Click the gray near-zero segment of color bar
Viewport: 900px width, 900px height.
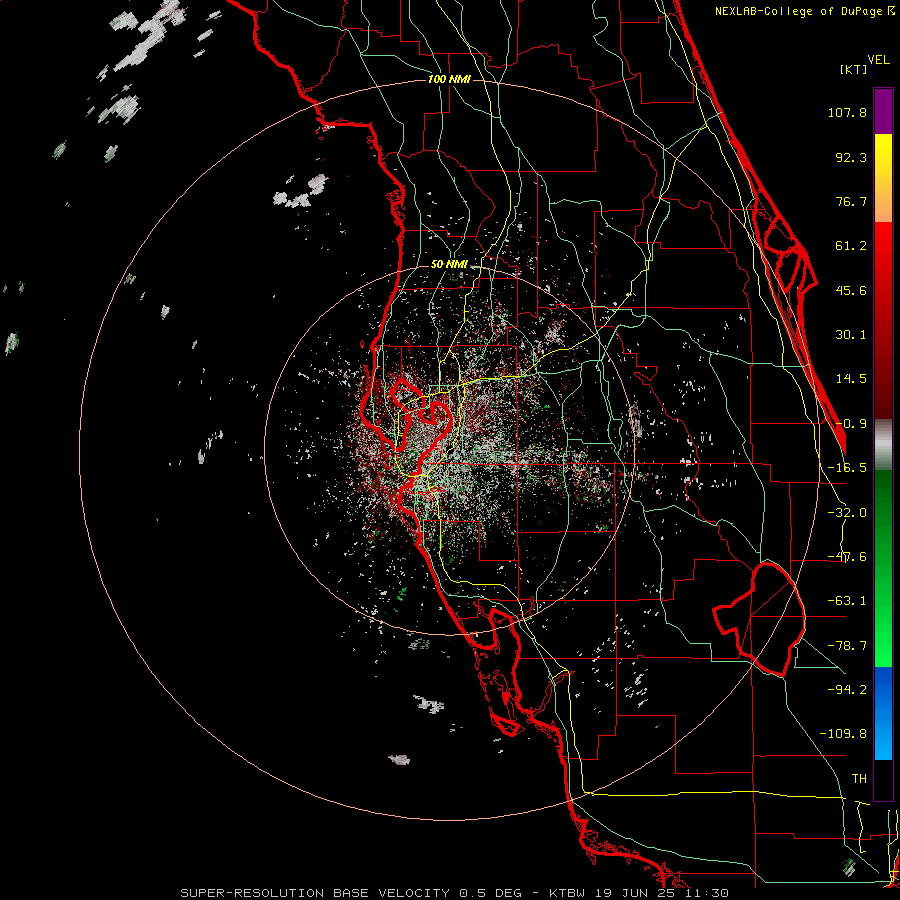883,444
